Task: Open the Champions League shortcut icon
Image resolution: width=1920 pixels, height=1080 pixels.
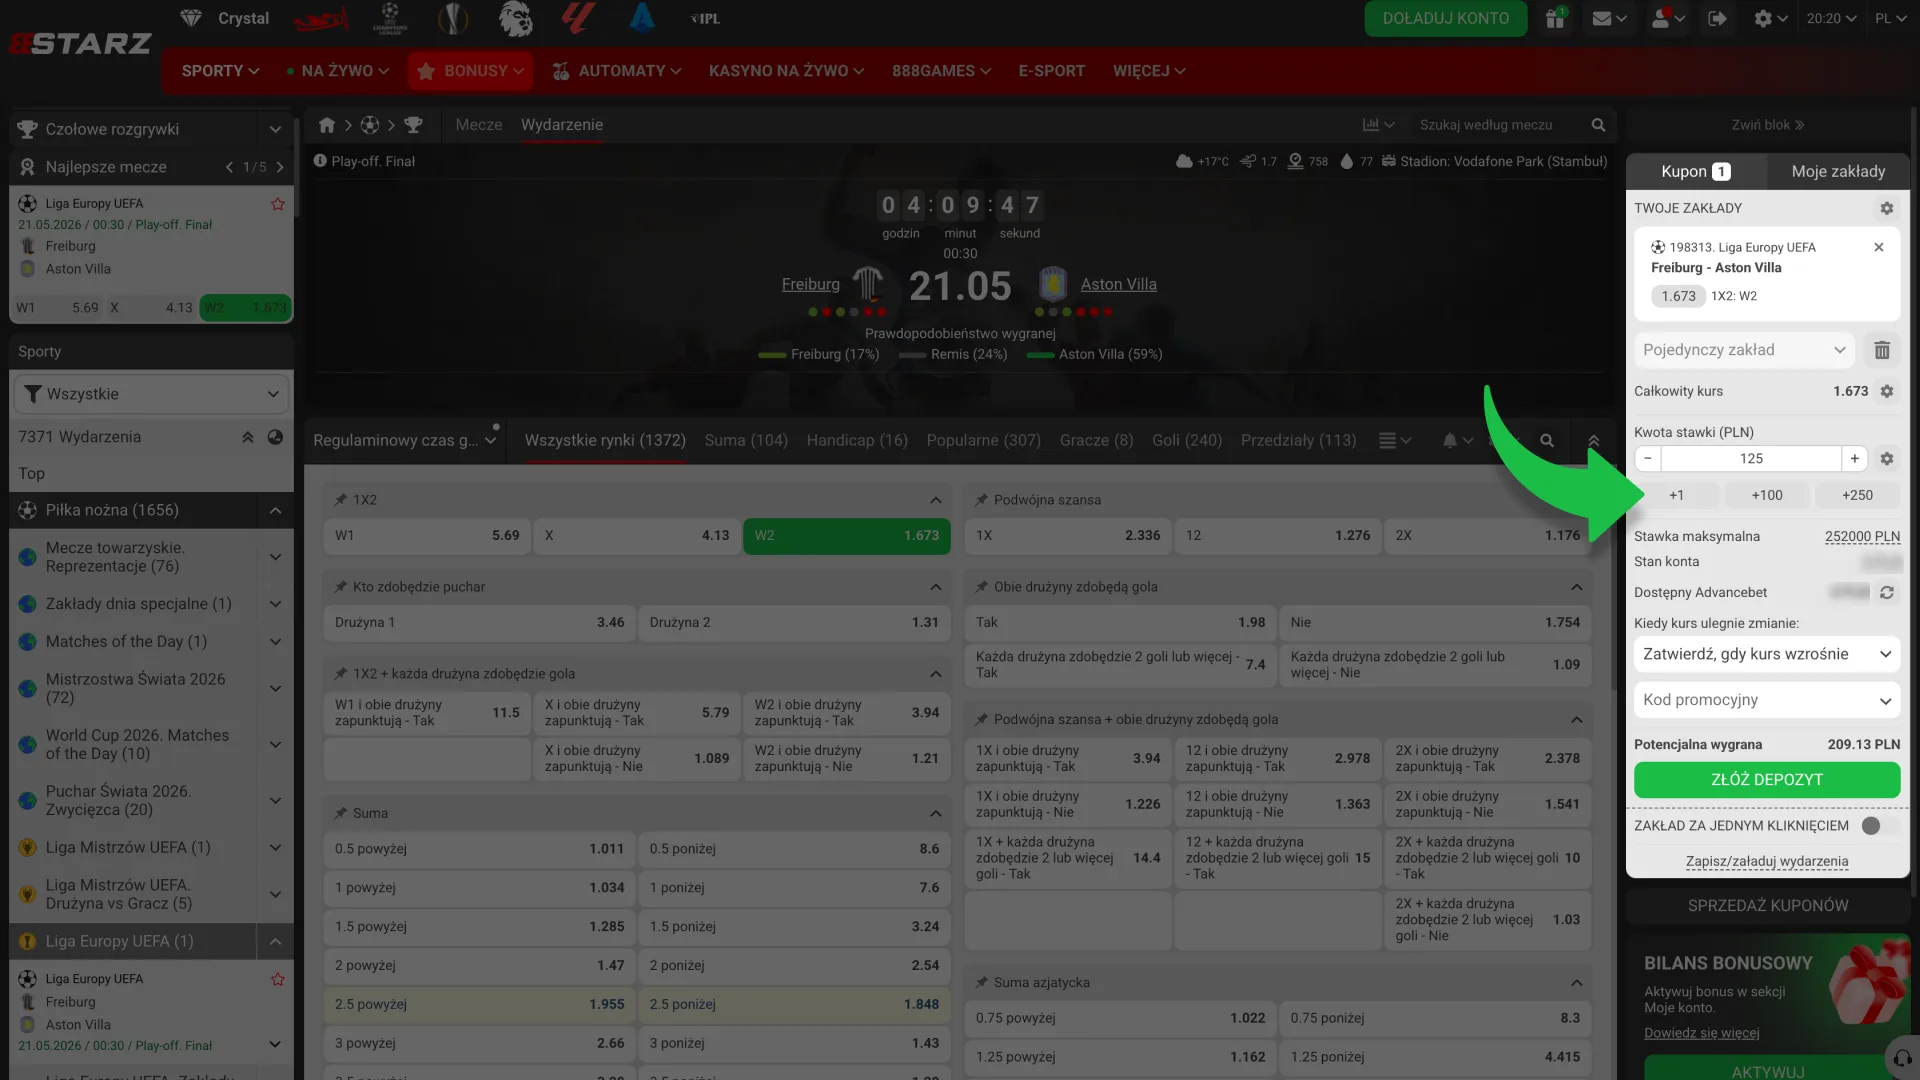Action: pos(390,18)
